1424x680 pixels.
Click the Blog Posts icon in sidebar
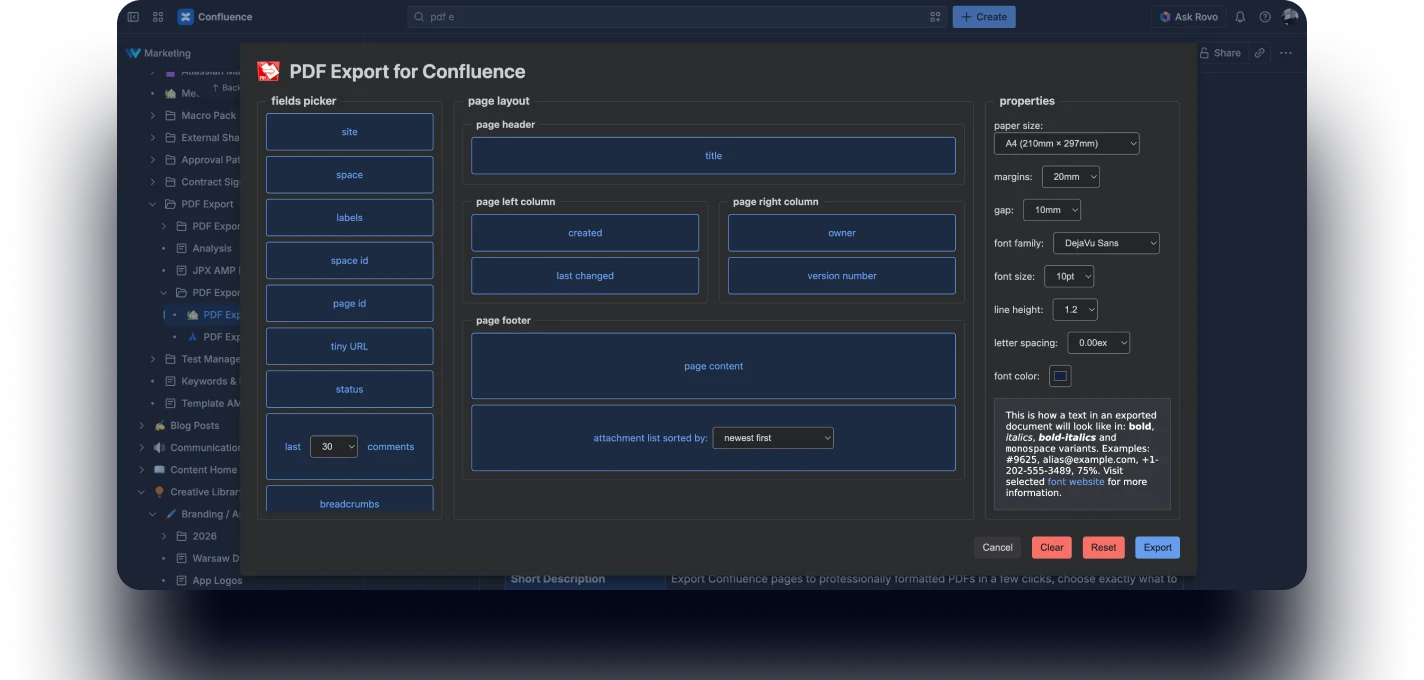coord(159,425)
